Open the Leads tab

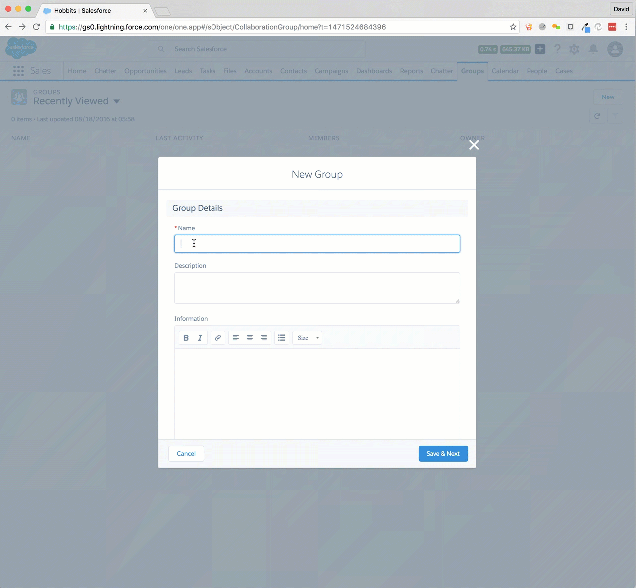pyautogui.click(x=183, y=71)
